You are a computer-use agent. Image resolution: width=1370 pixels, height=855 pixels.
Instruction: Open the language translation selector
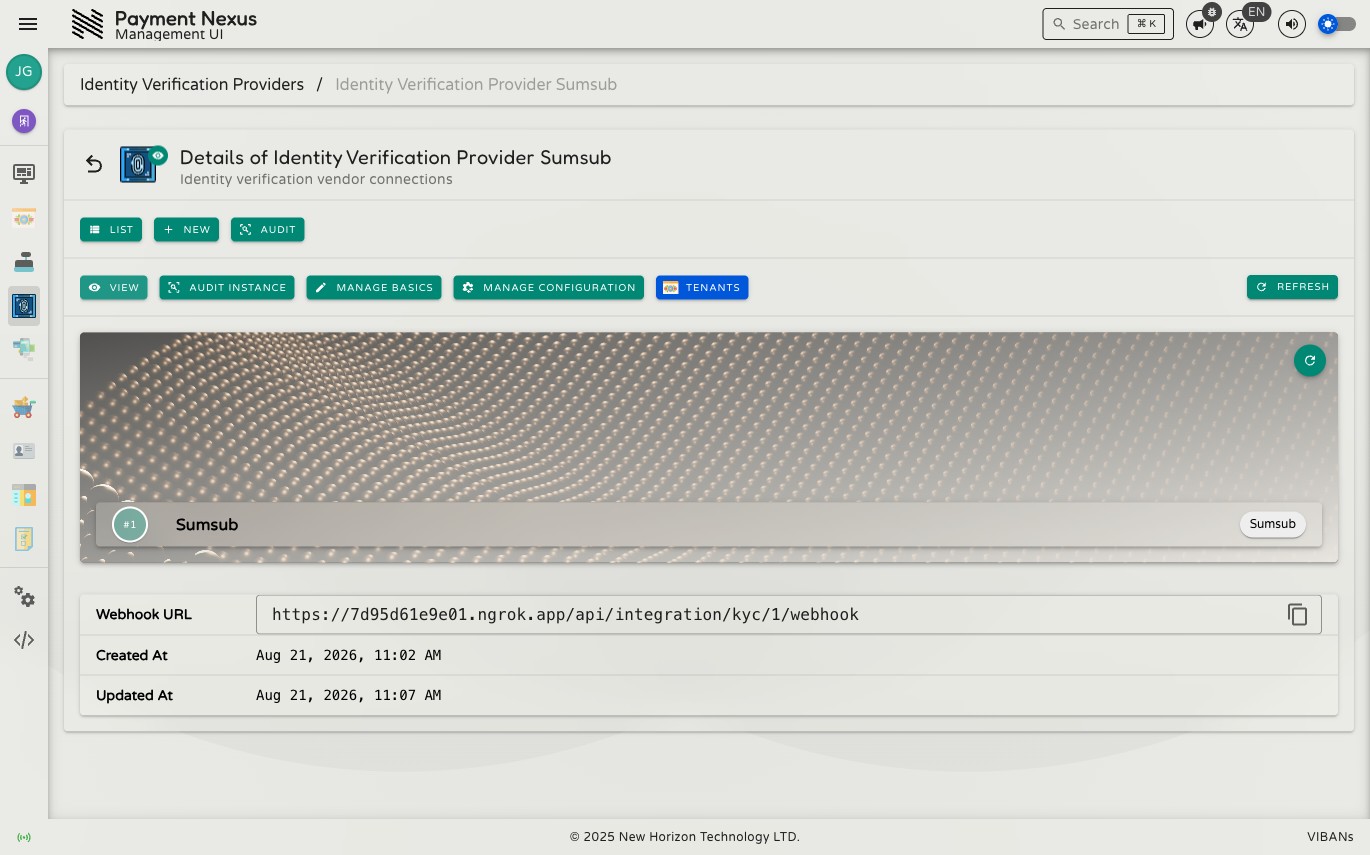pos(1240,24)
